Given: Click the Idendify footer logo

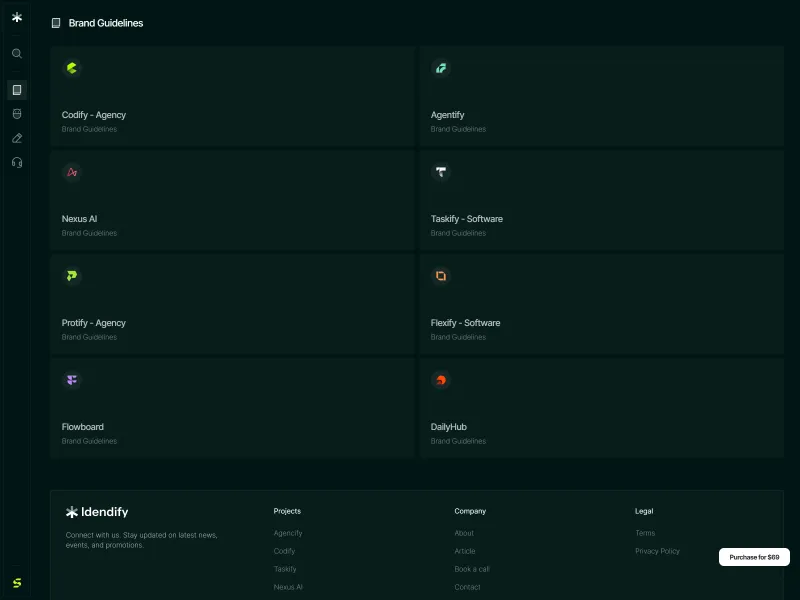Looking at the screenshot, I should (97, 512).
